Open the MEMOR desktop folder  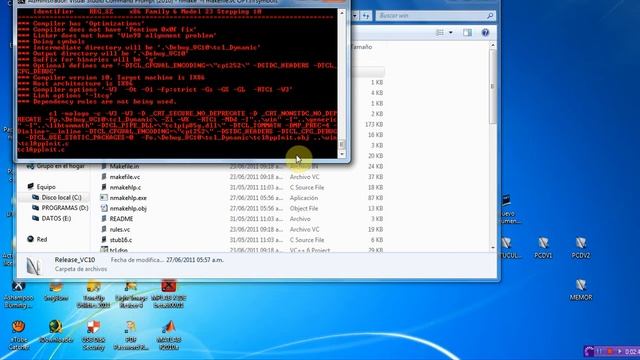[x=580, y=290]
